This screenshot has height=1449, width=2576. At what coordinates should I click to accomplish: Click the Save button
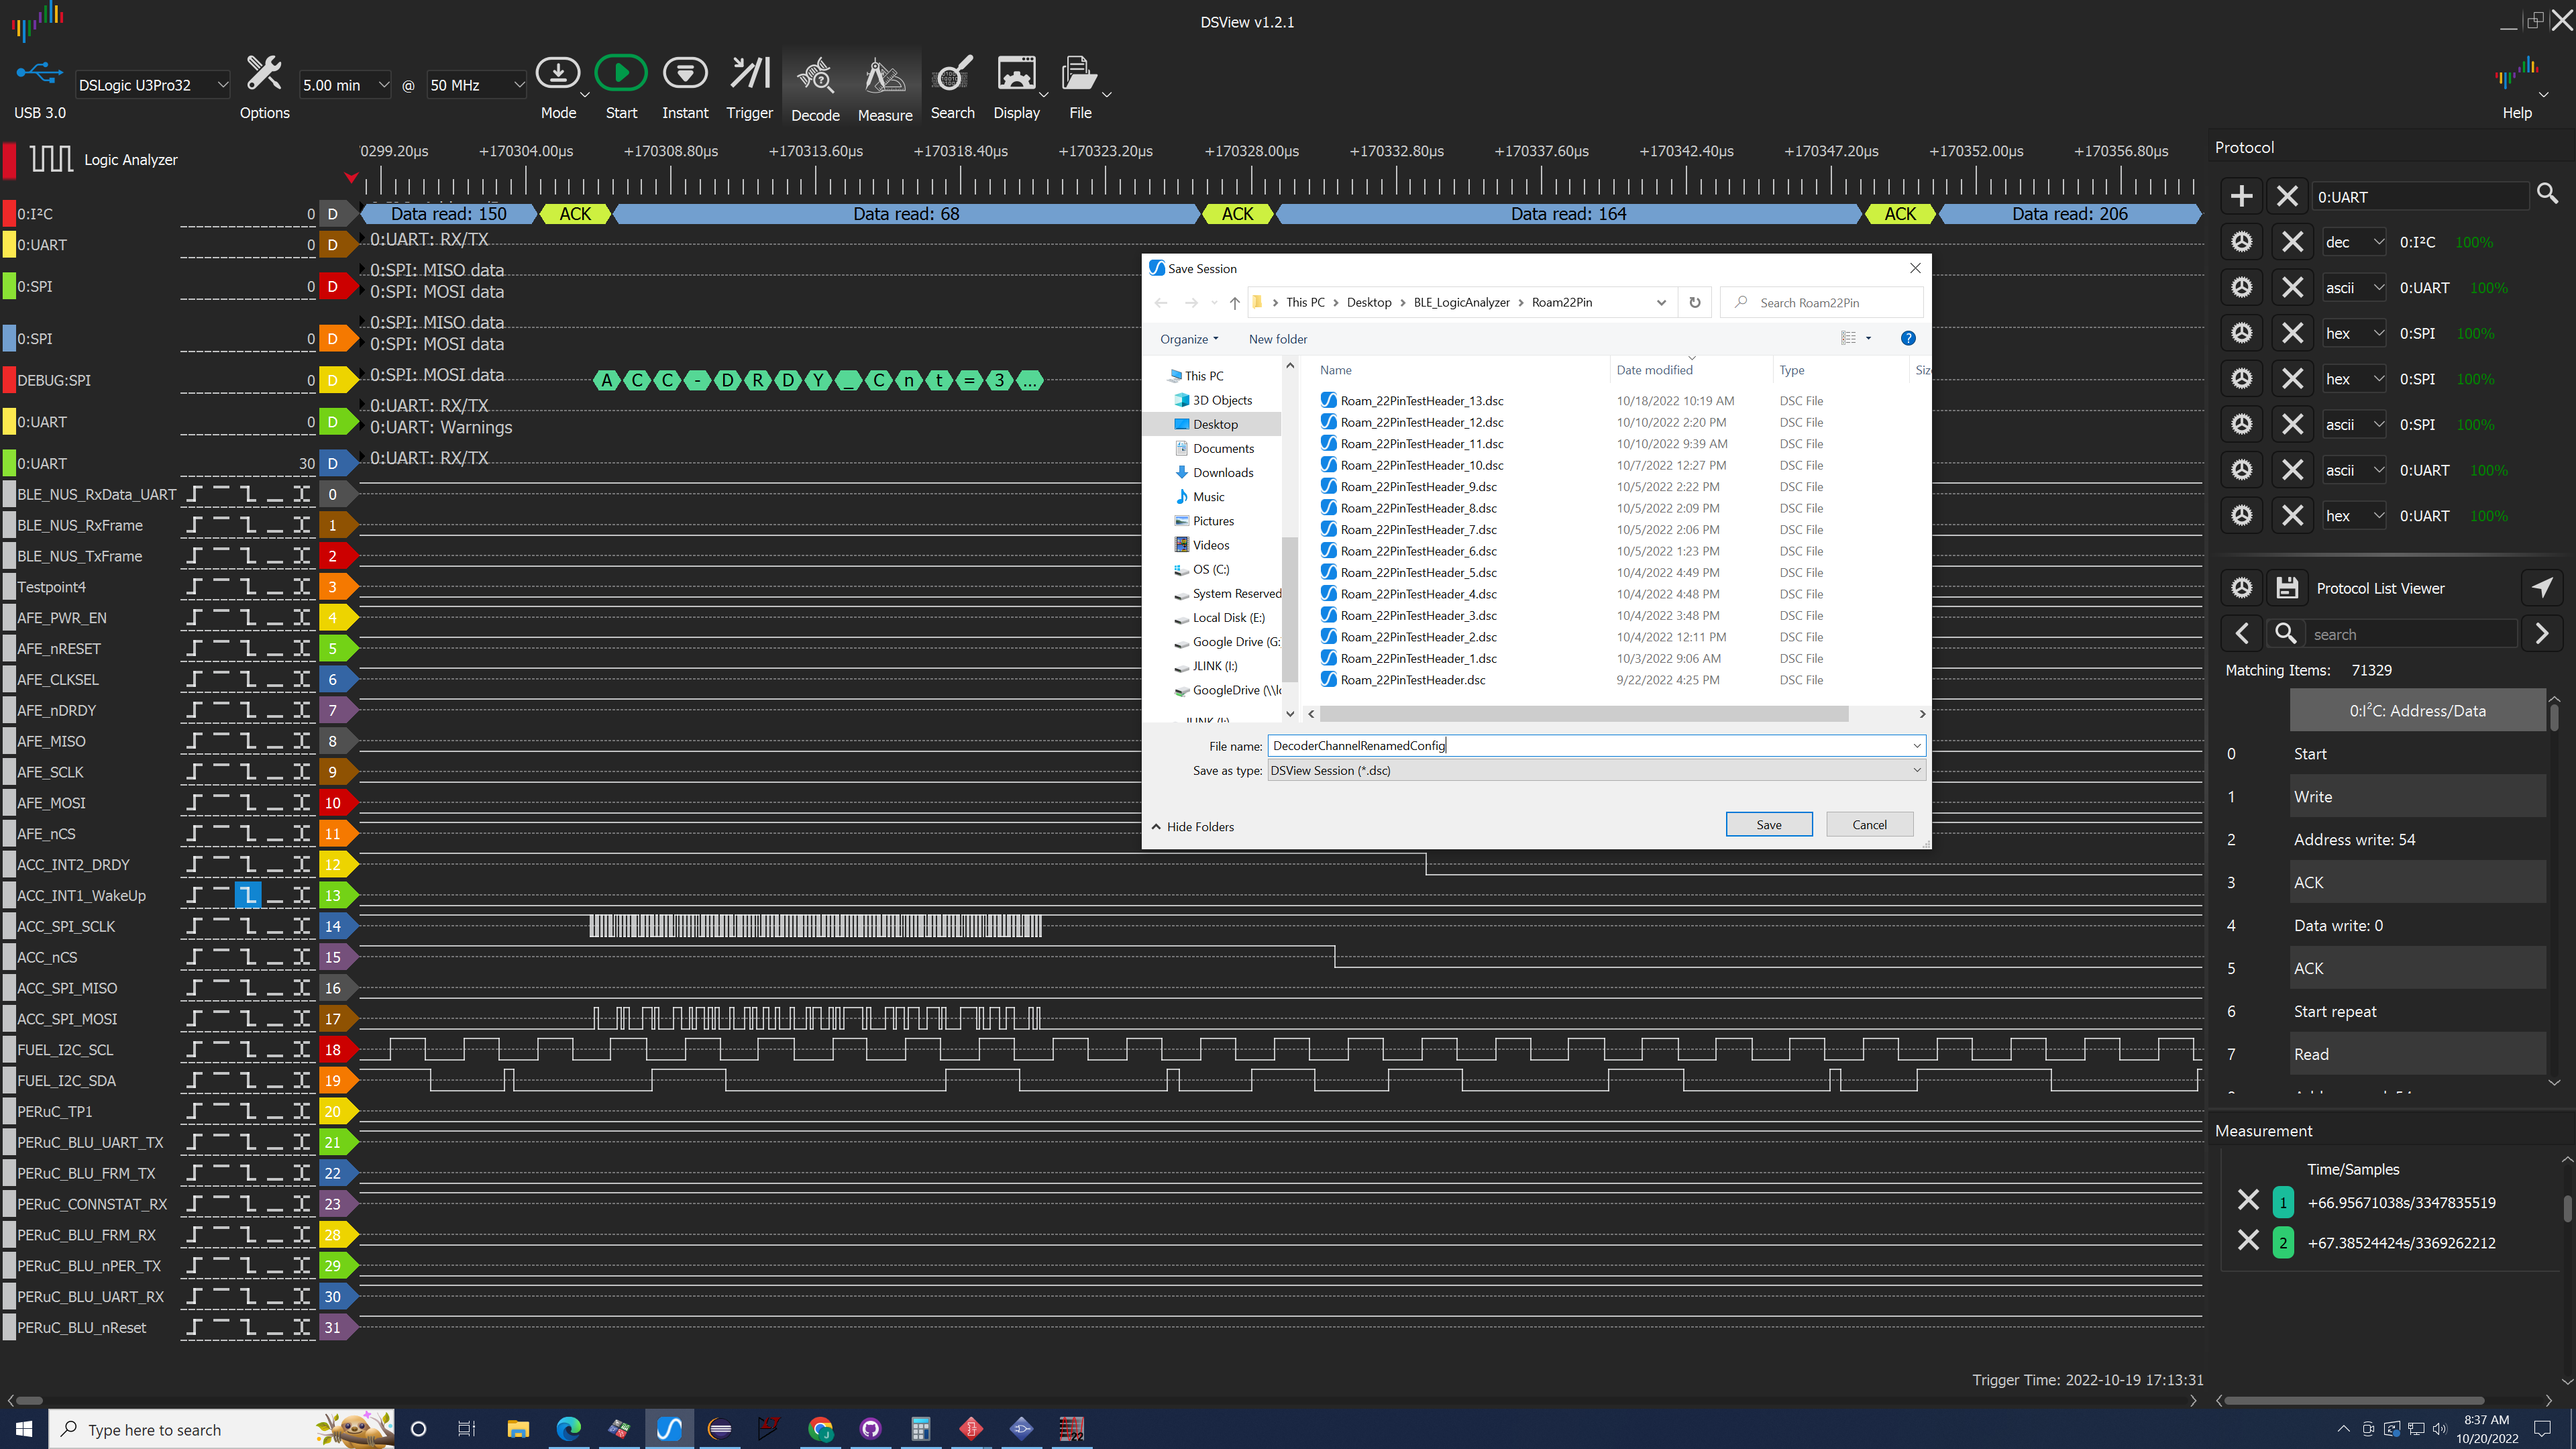click(x=1768, y=824)
